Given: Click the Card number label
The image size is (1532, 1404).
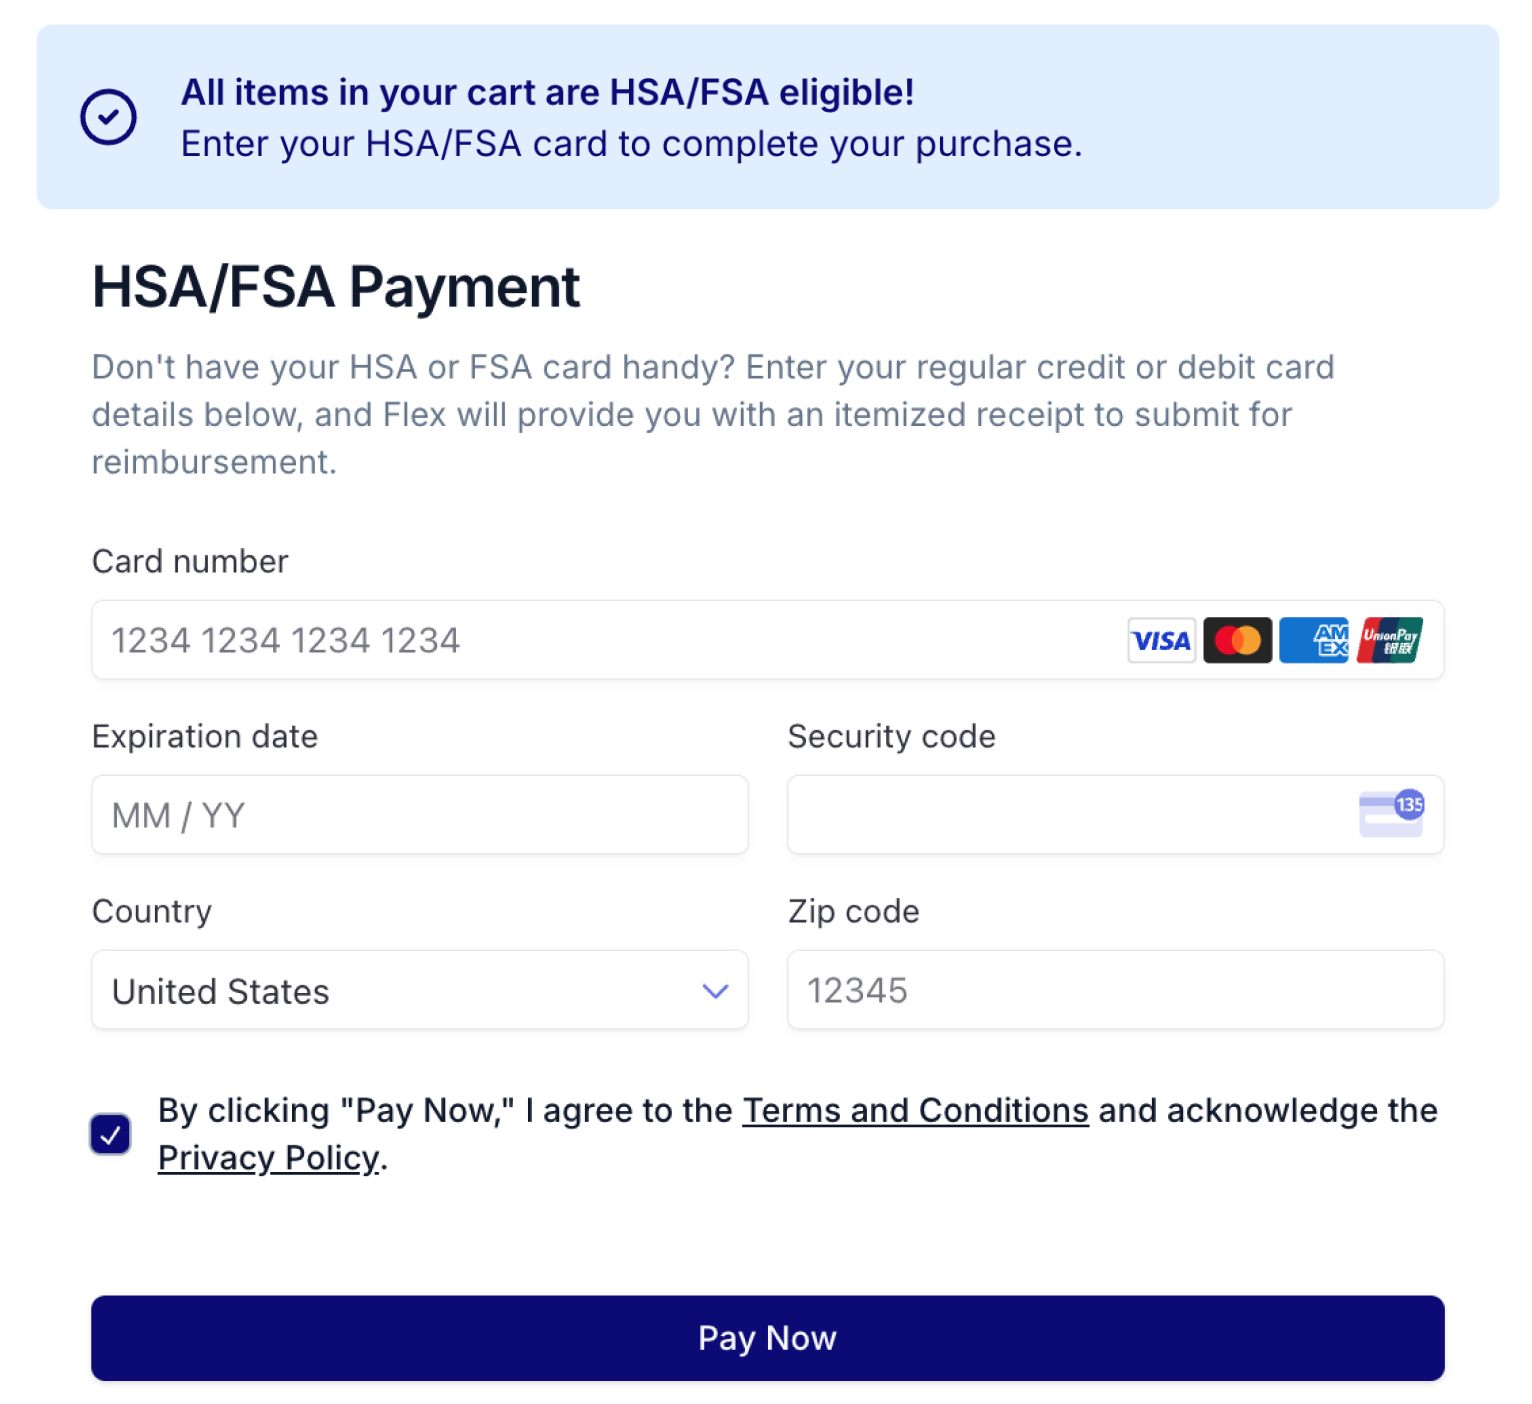Looking at the screenshot, I should click(x=190, y=562).
